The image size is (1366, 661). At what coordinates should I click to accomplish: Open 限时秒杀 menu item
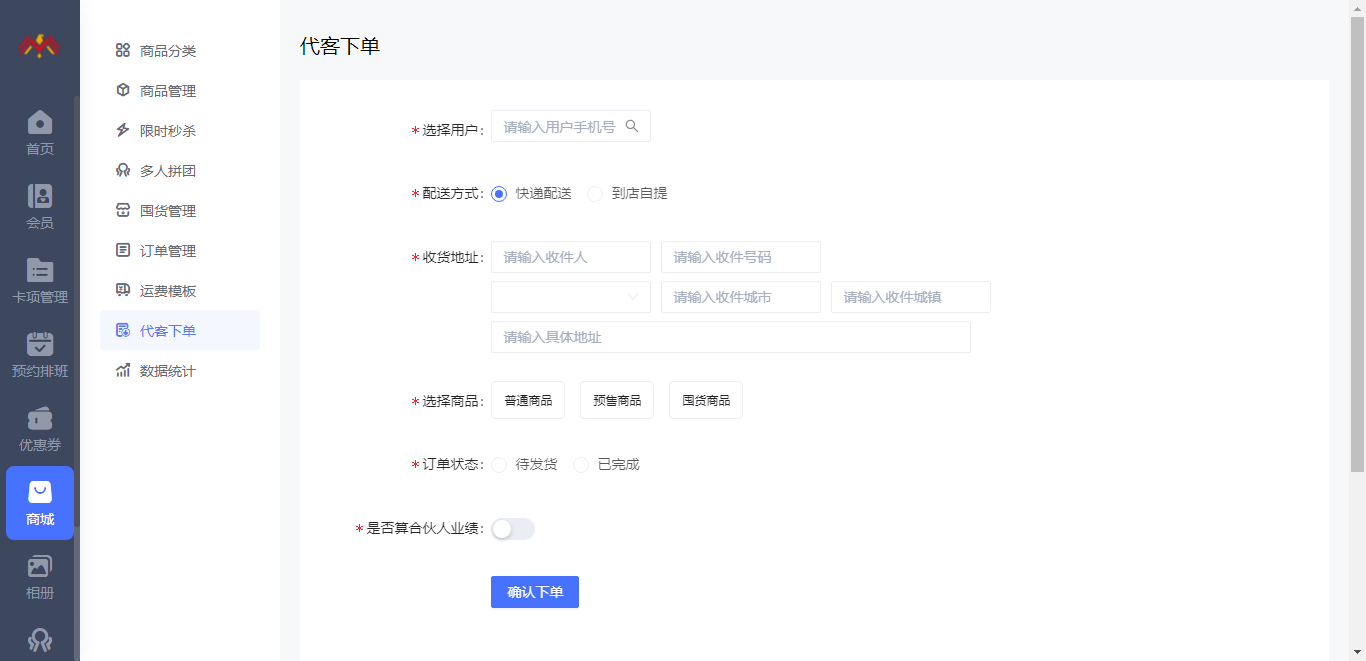coord(180,130)
